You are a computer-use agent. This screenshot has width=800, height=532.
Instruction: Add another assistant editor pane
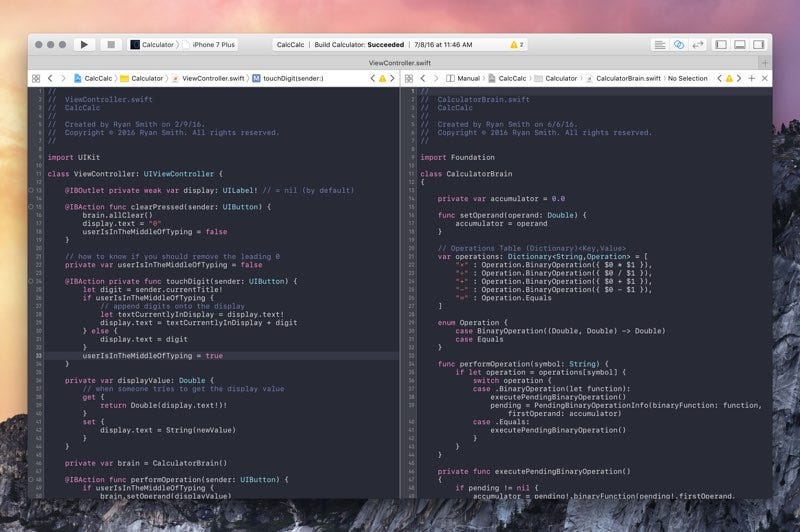coord(752,79)
